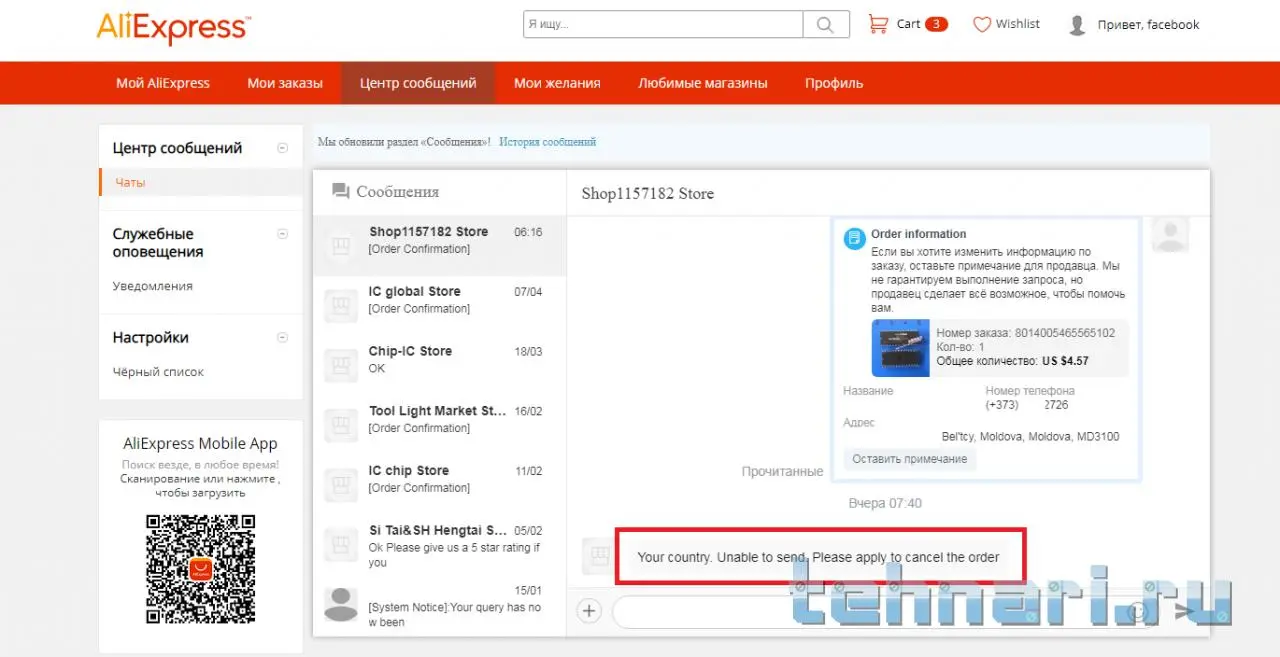Click Chip-IC Store avatar icon
This screenshot has width=1280, height=657.
[x=342, y=365]
